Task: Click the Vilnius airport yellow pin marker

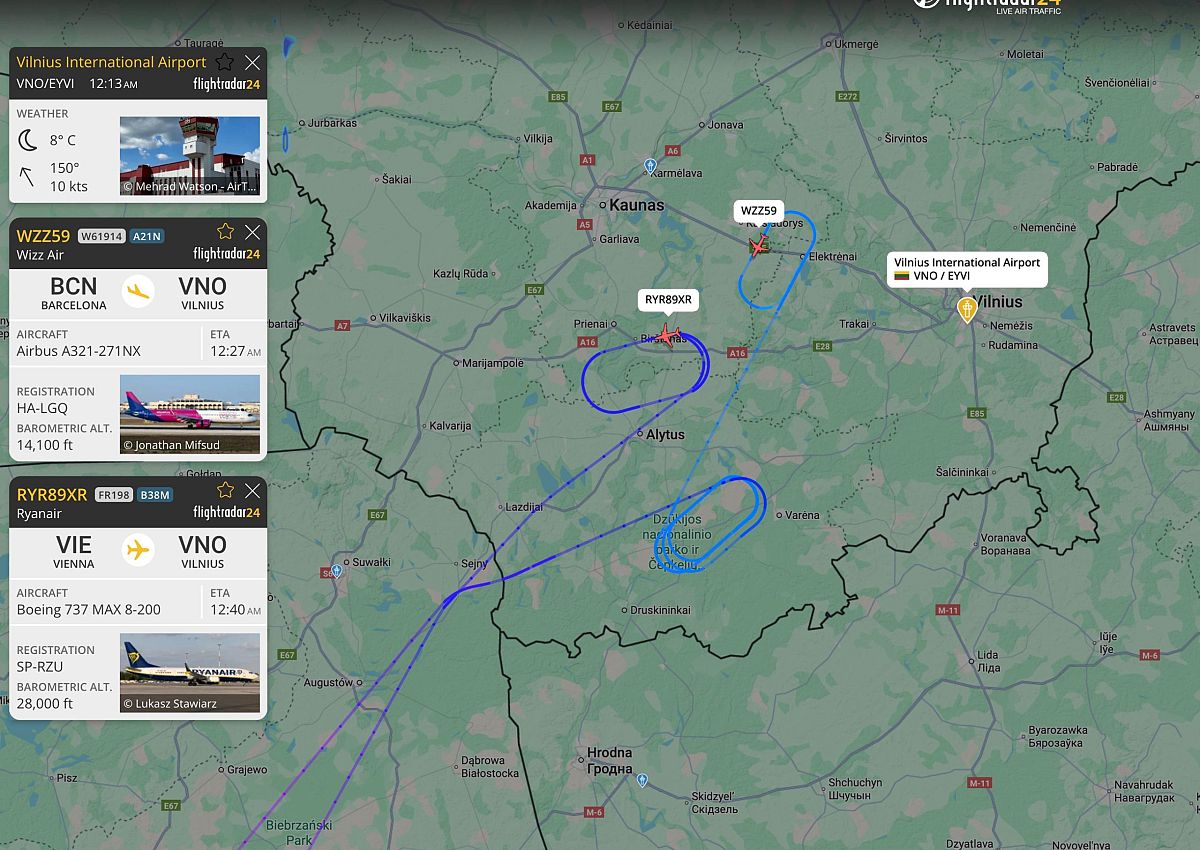Action: [x=966, y=309]
